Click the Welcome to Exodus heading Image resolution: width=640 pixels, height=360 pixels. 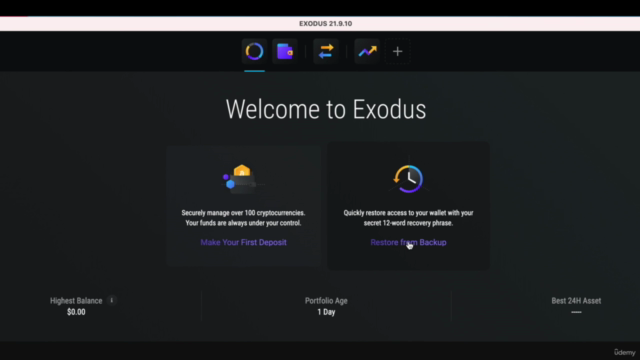[x=326, y=109]
